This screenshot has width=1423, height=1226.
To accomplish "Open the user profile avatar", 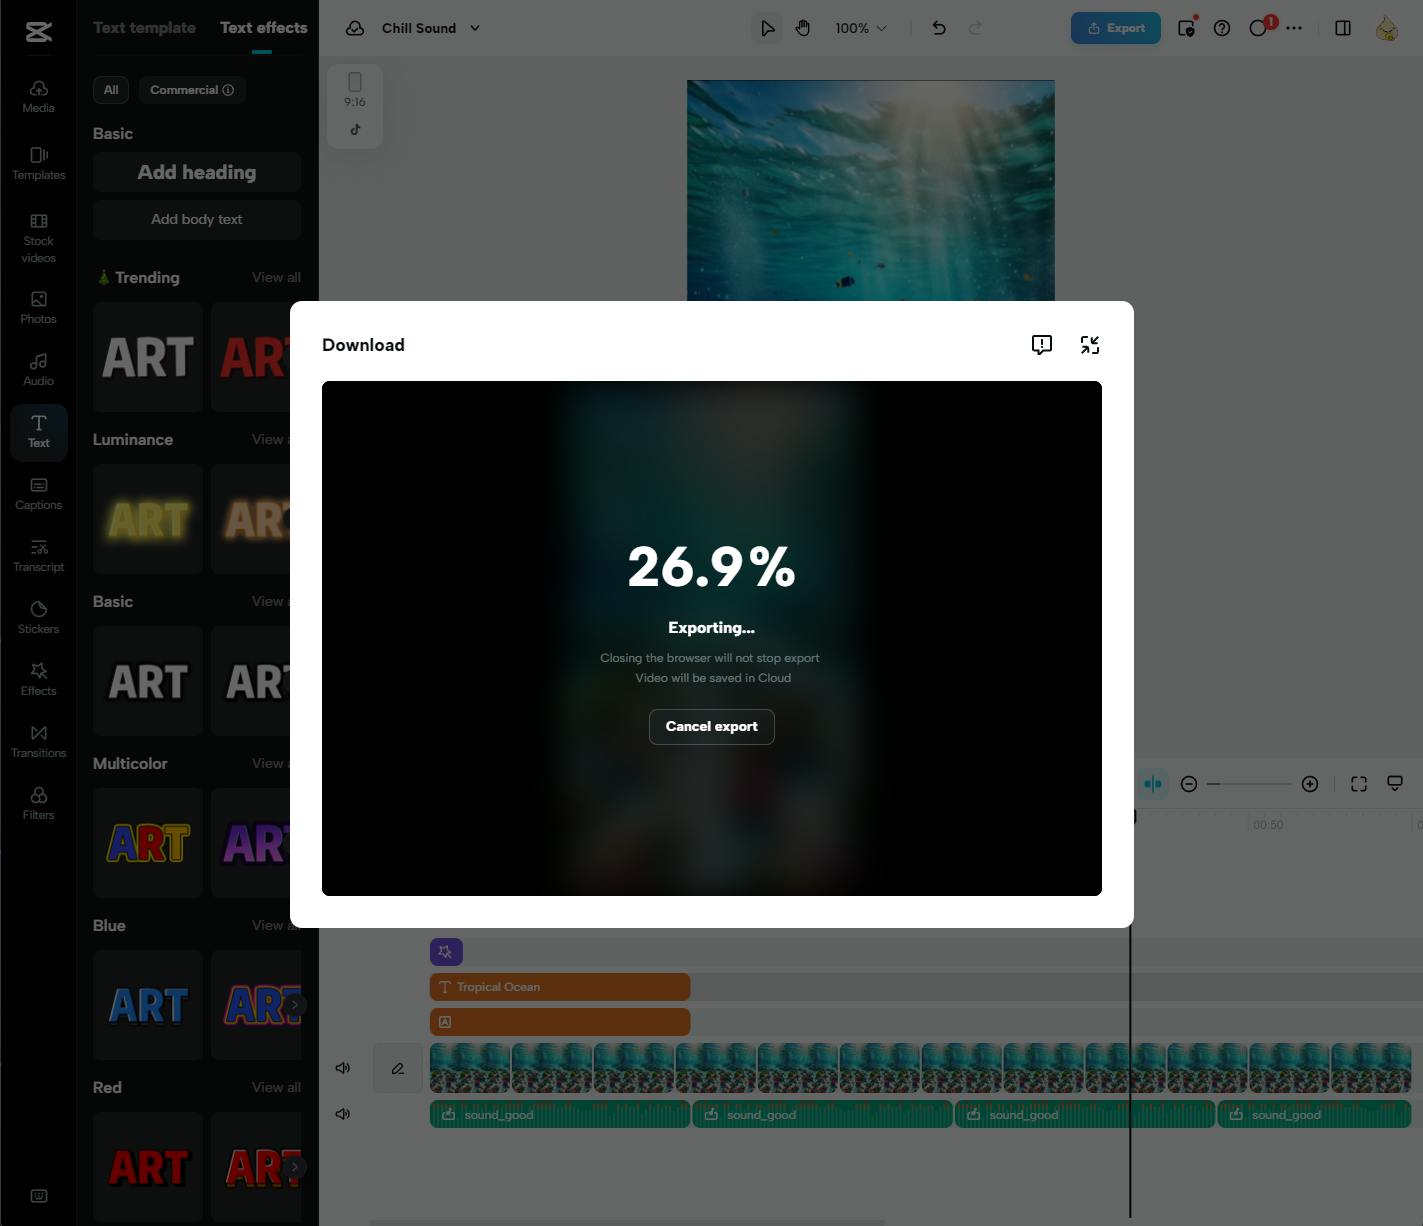I will point(1387,28).
